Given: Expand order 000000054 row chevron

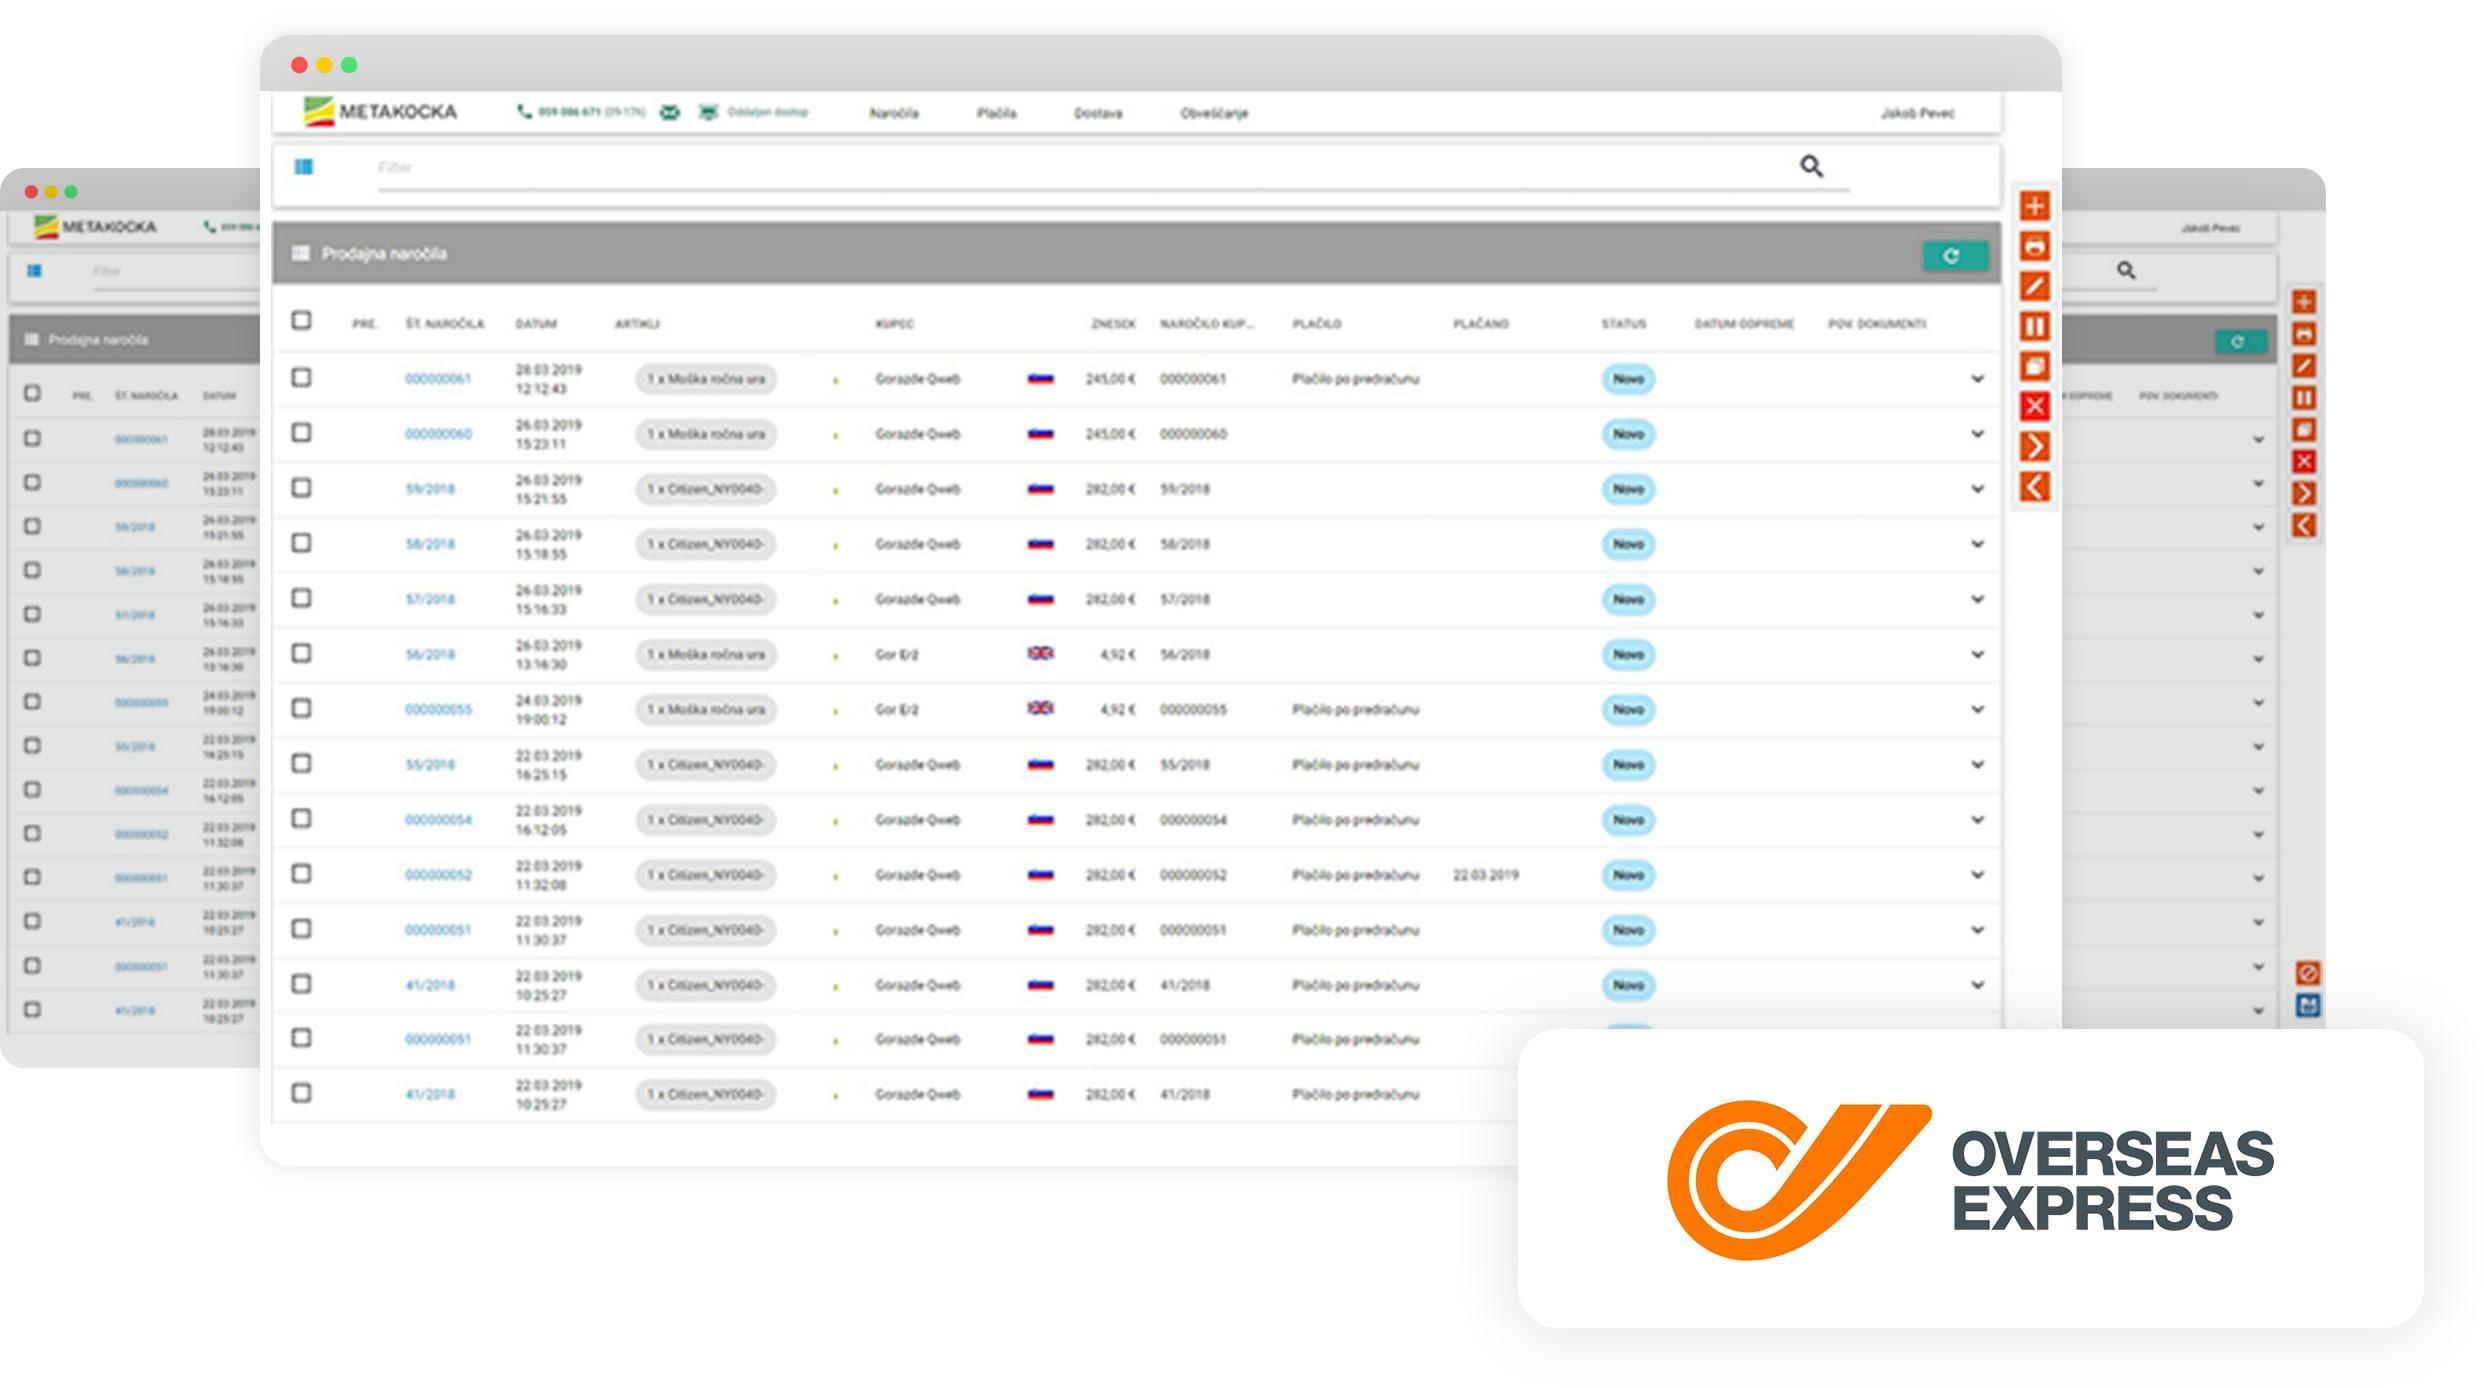Looking at the screenshot, I should (x=1977, y=819).
